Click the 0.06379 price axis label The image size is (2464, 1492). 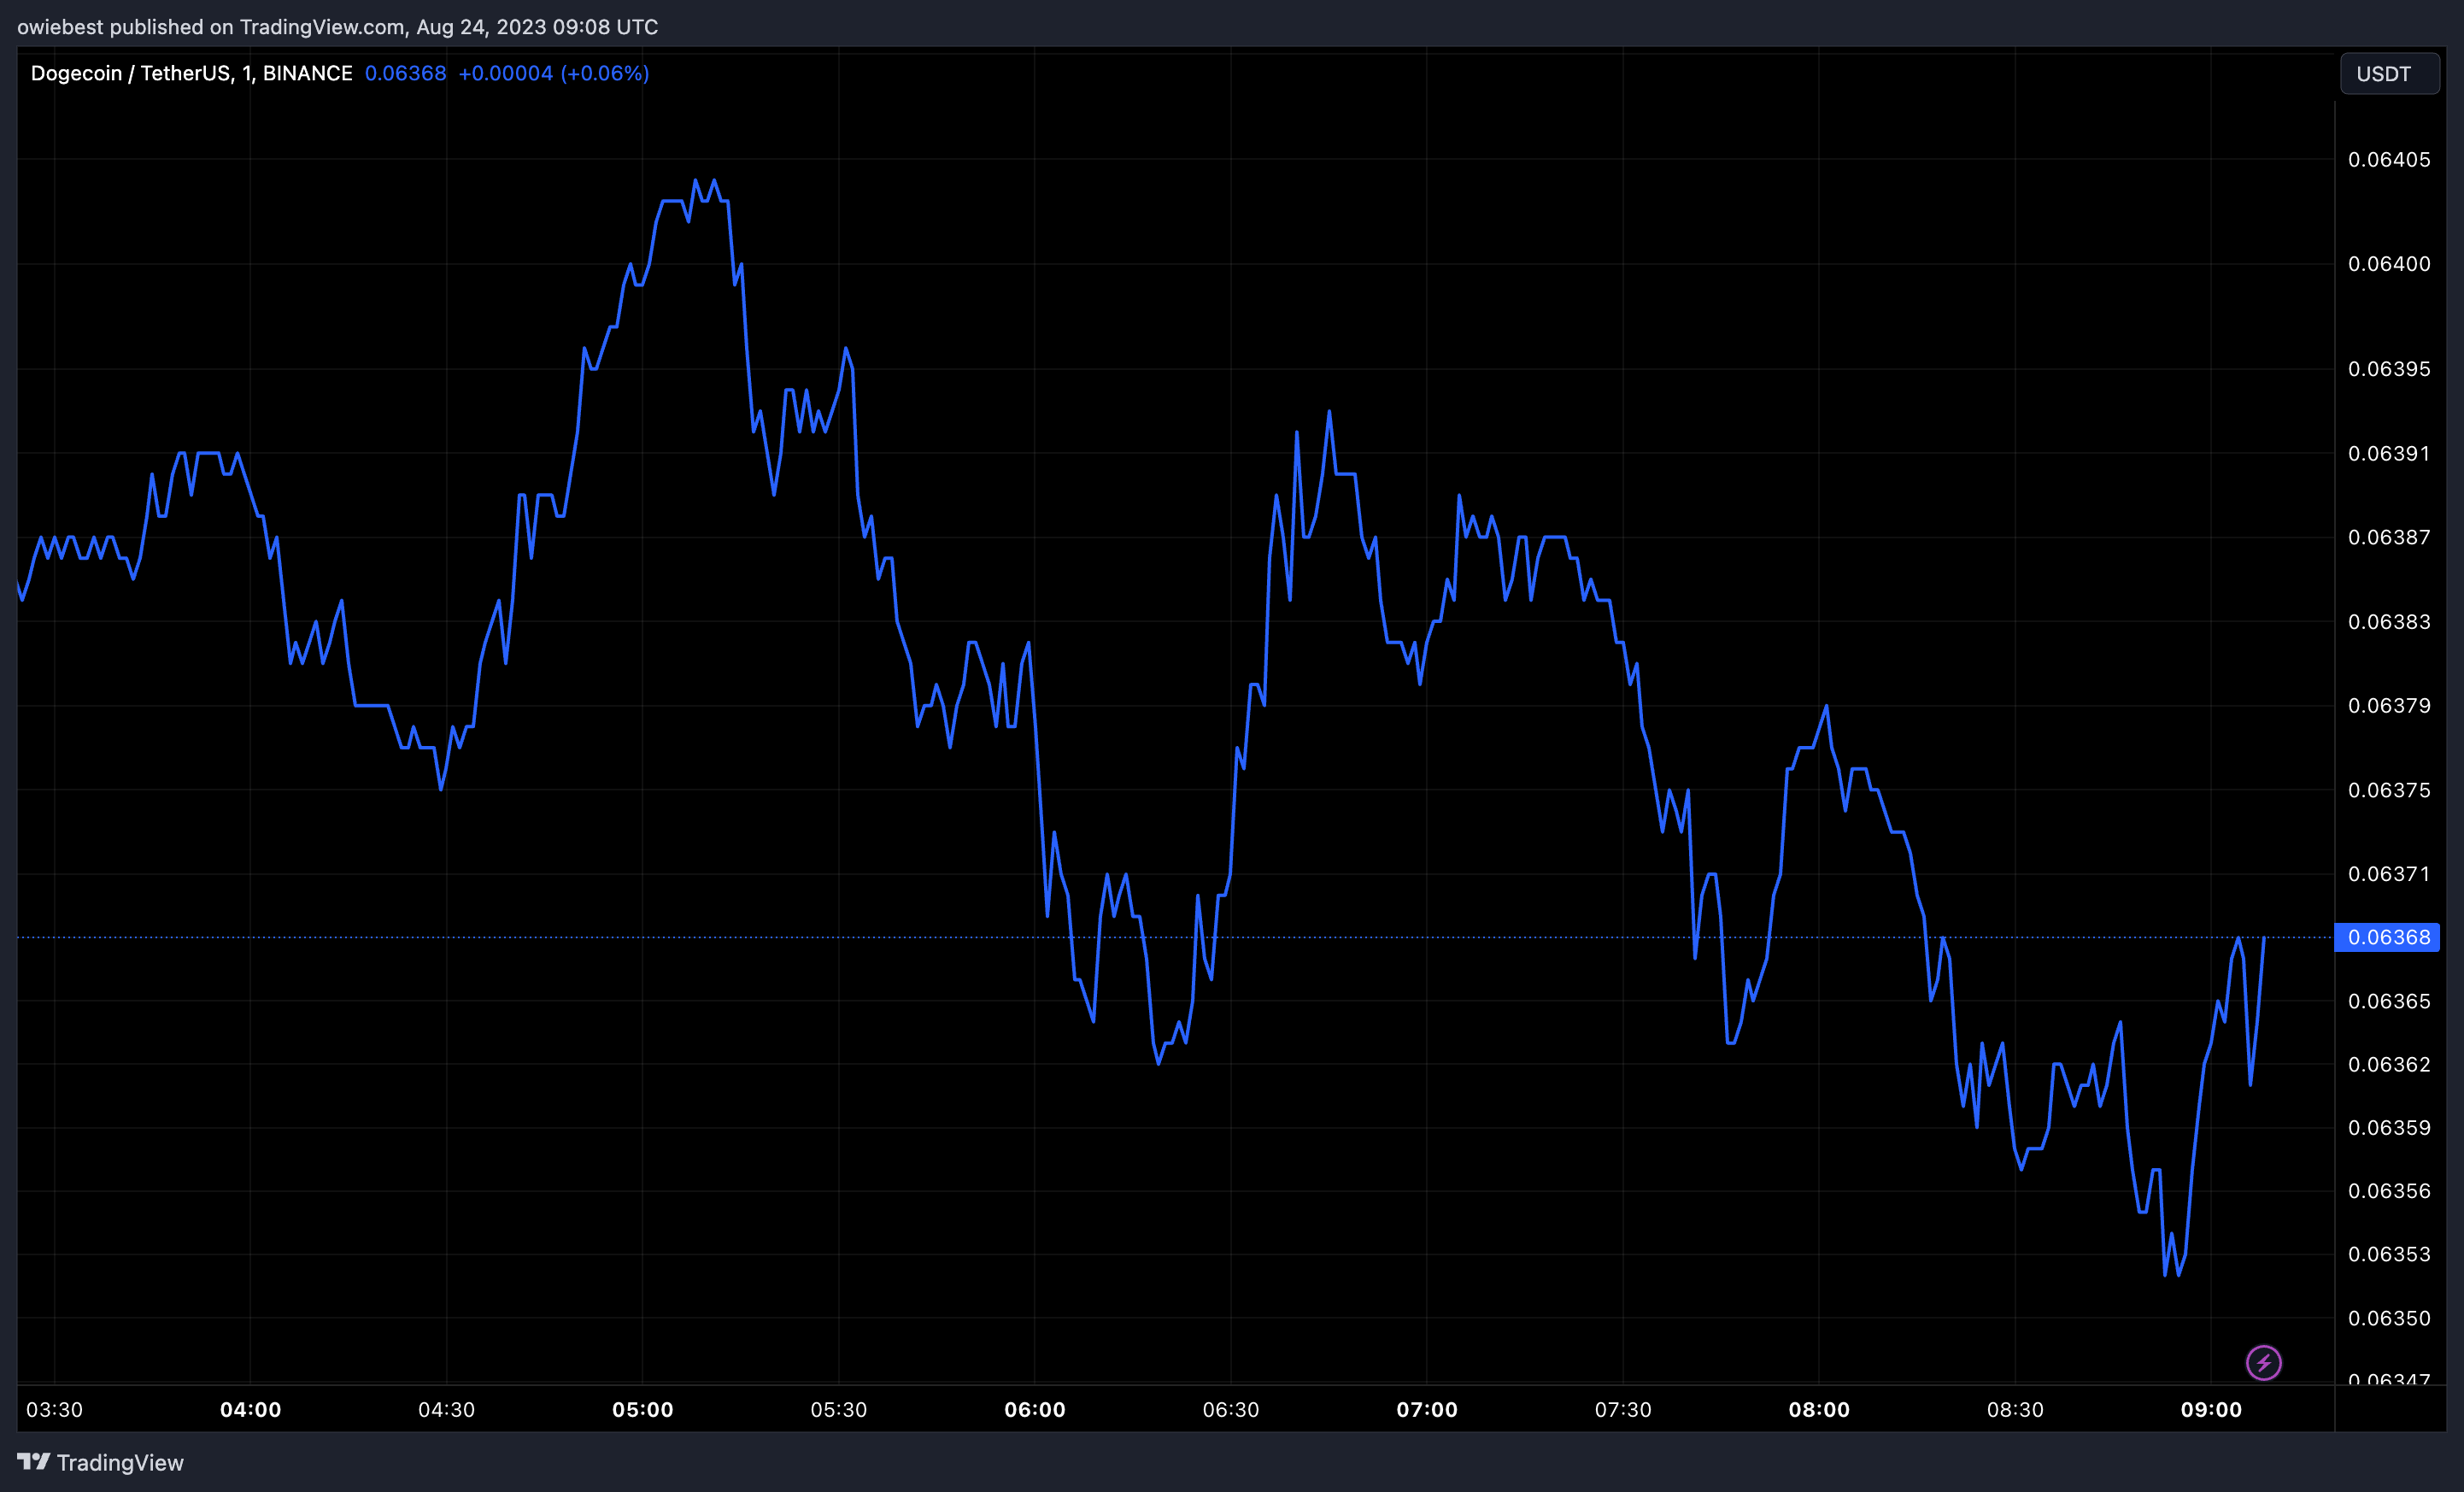pyautogui.click(x=2389, y=706)
